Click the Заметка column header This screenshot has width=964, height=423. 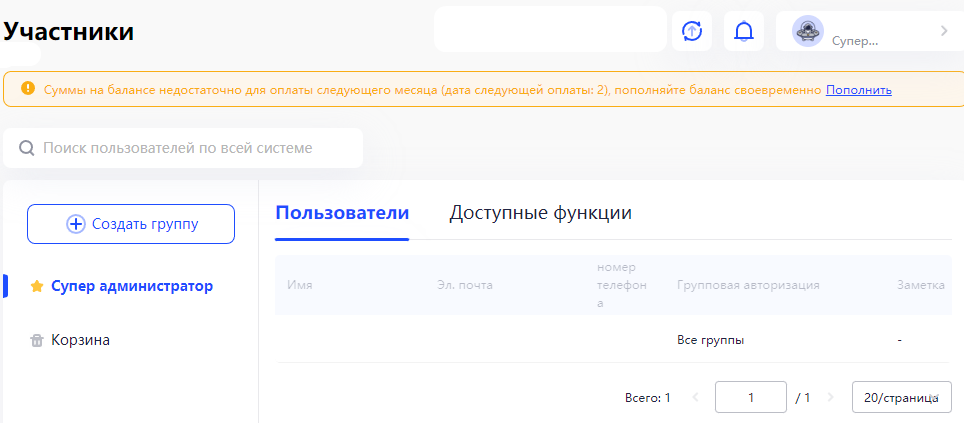pos(921,285)
